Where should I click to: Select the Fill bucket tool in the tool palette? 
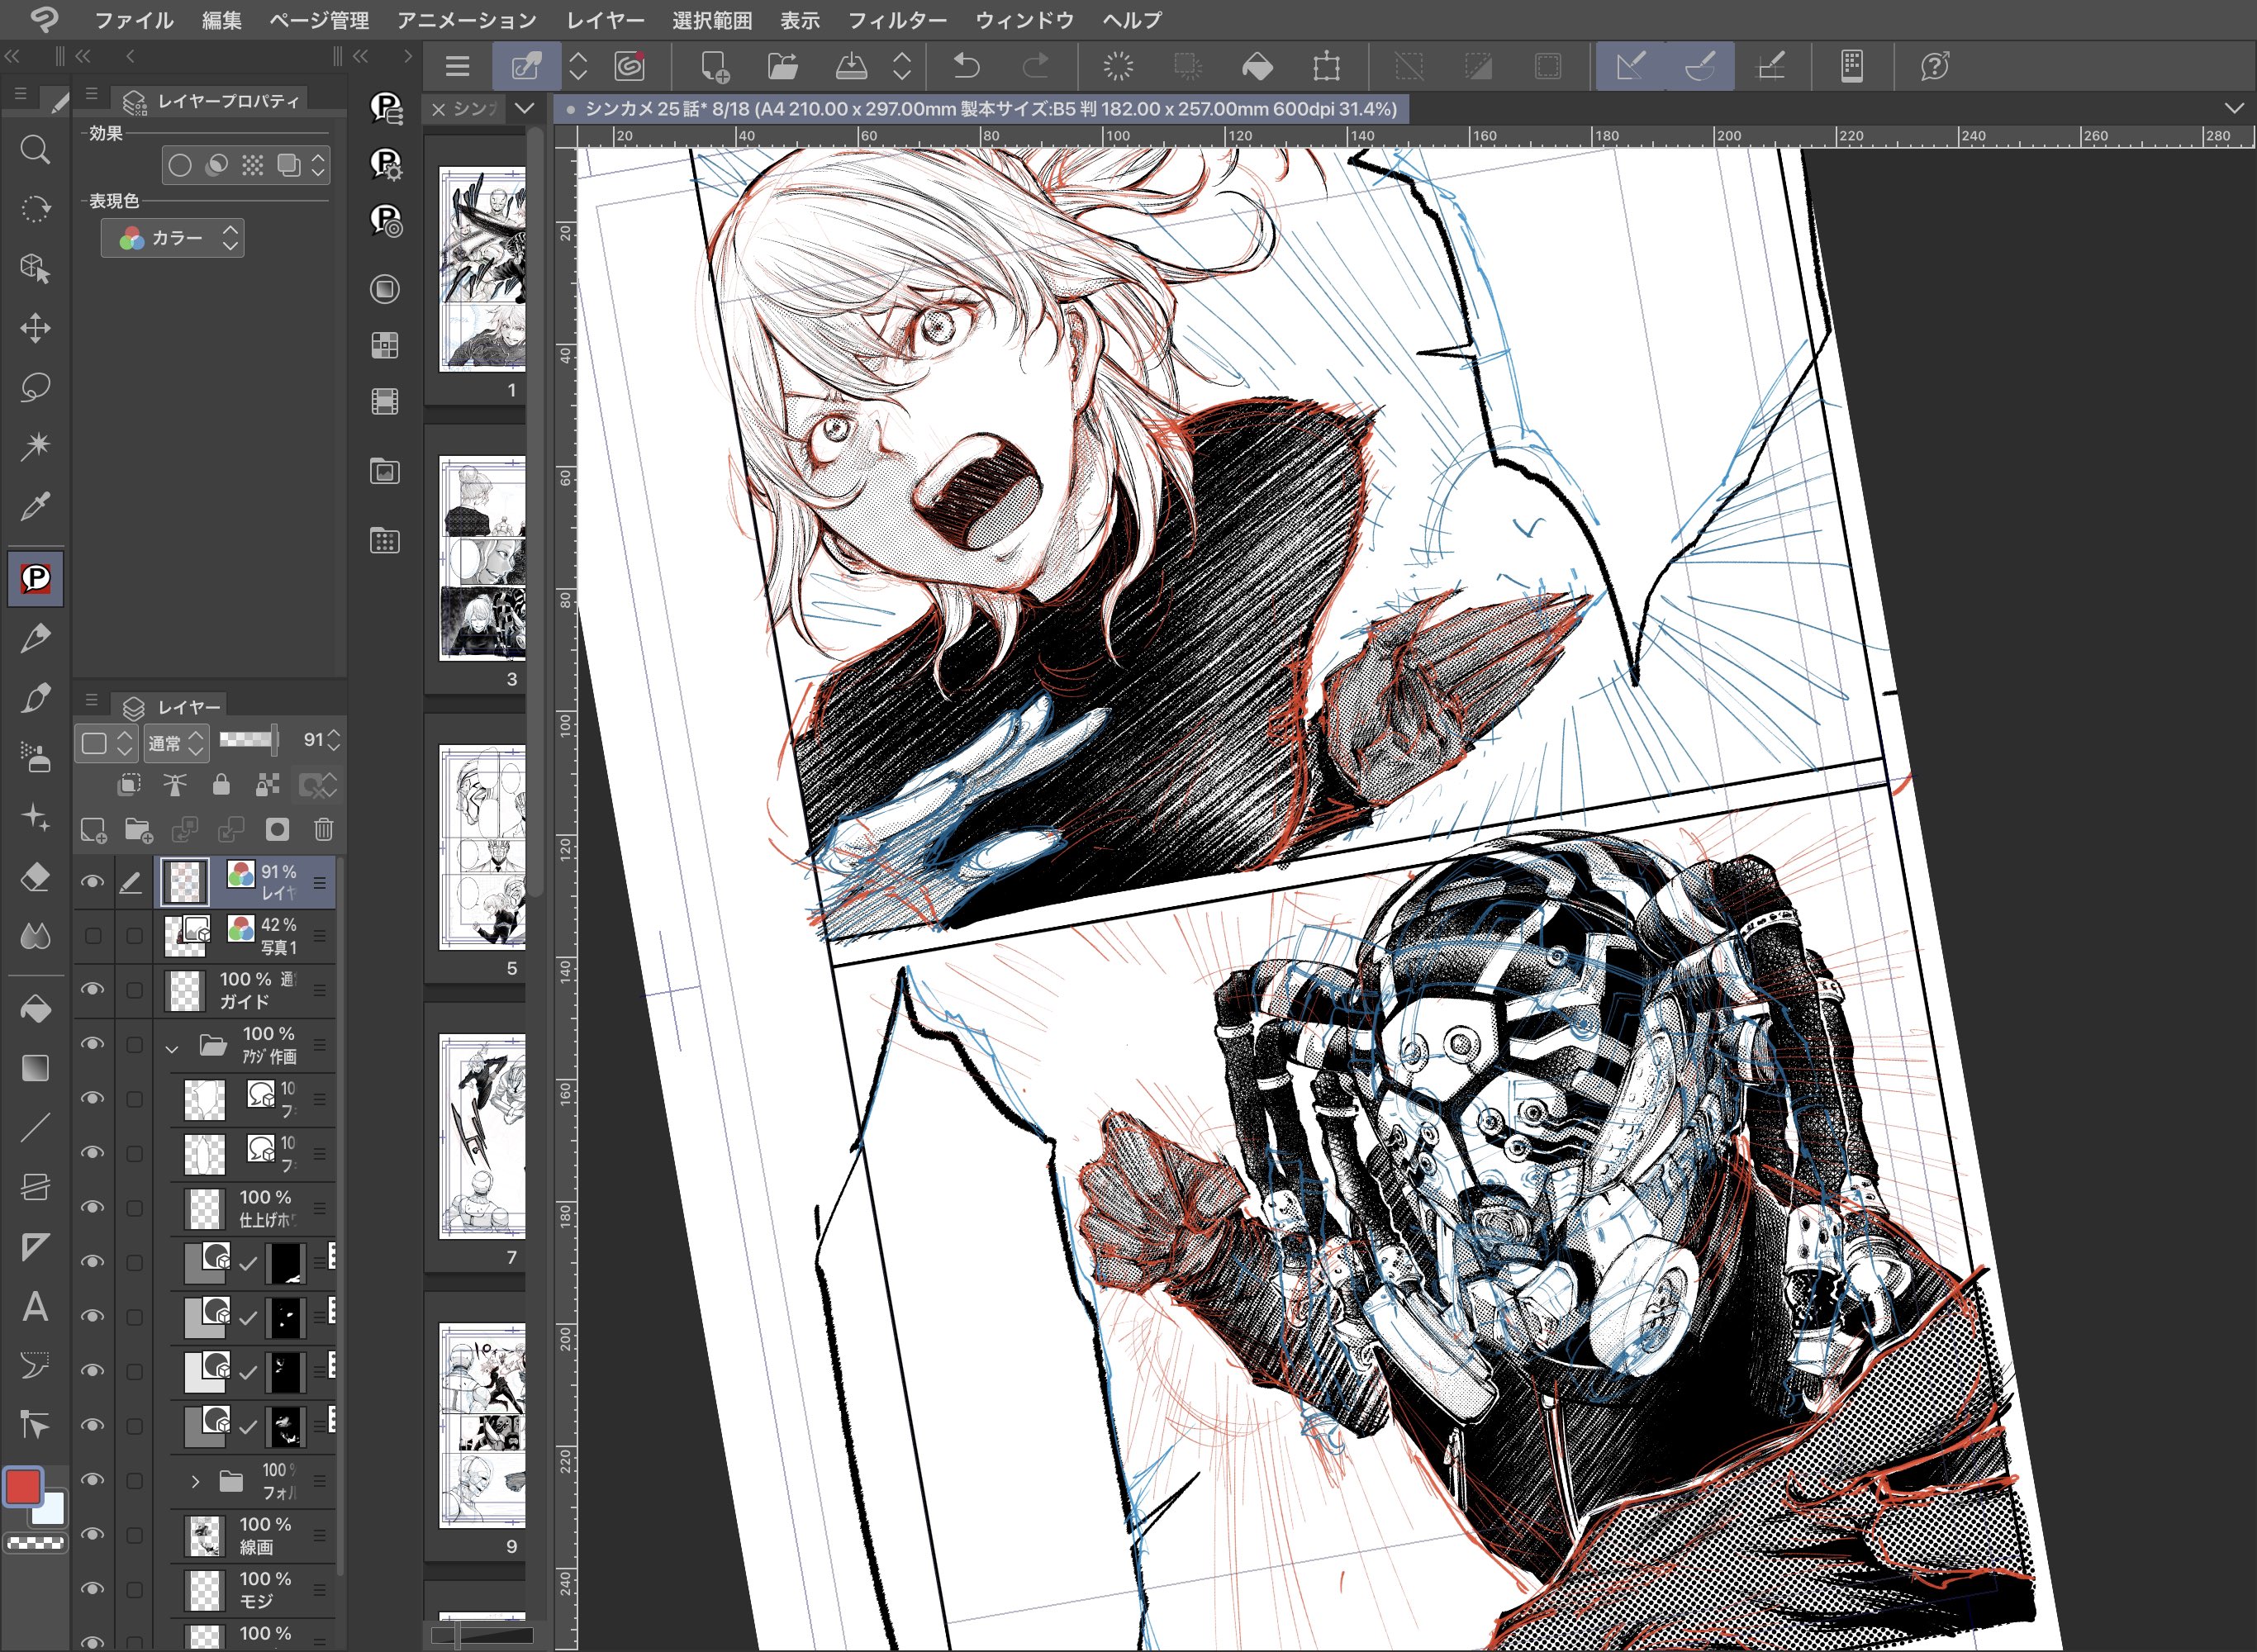35,1010
